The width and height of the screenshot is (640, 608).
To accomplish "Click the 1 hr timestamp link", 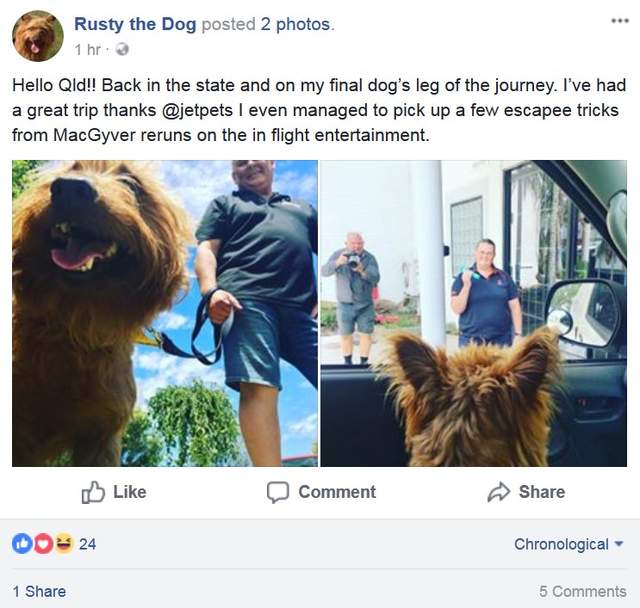I will click(x=86, y=48).
